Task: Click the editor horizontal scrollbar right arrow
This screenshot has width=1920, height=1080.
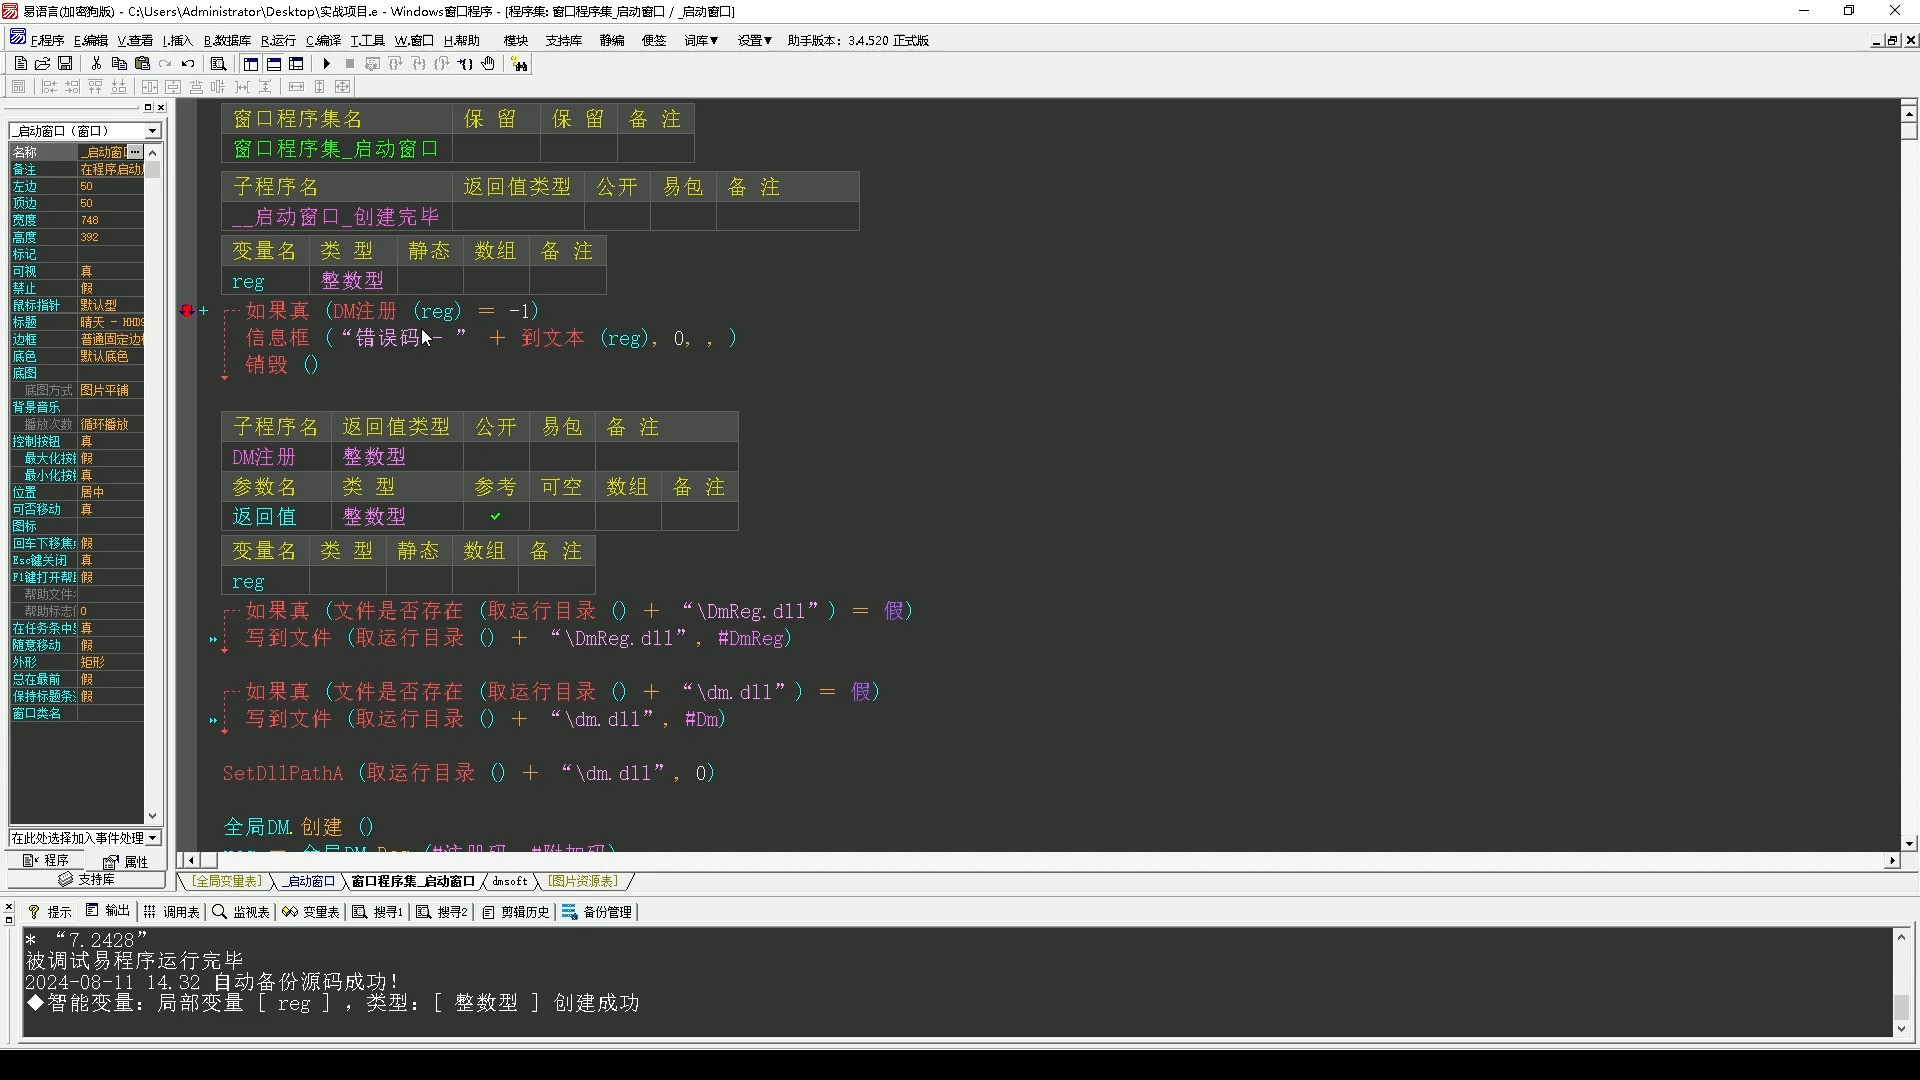Action: tap(1892, 860)
